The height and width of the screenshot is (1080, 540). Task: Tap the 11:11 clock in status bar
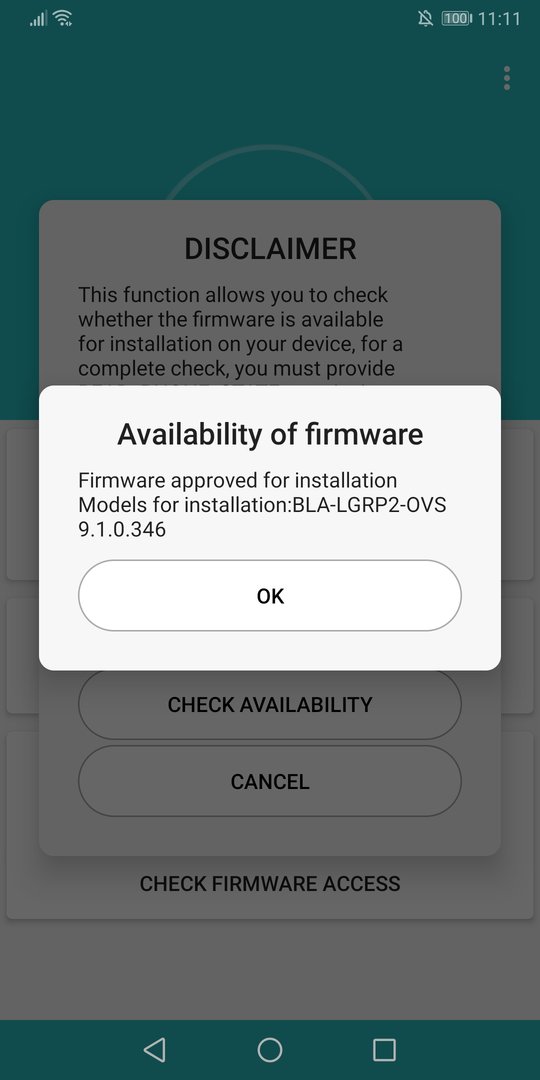(499, 19)
